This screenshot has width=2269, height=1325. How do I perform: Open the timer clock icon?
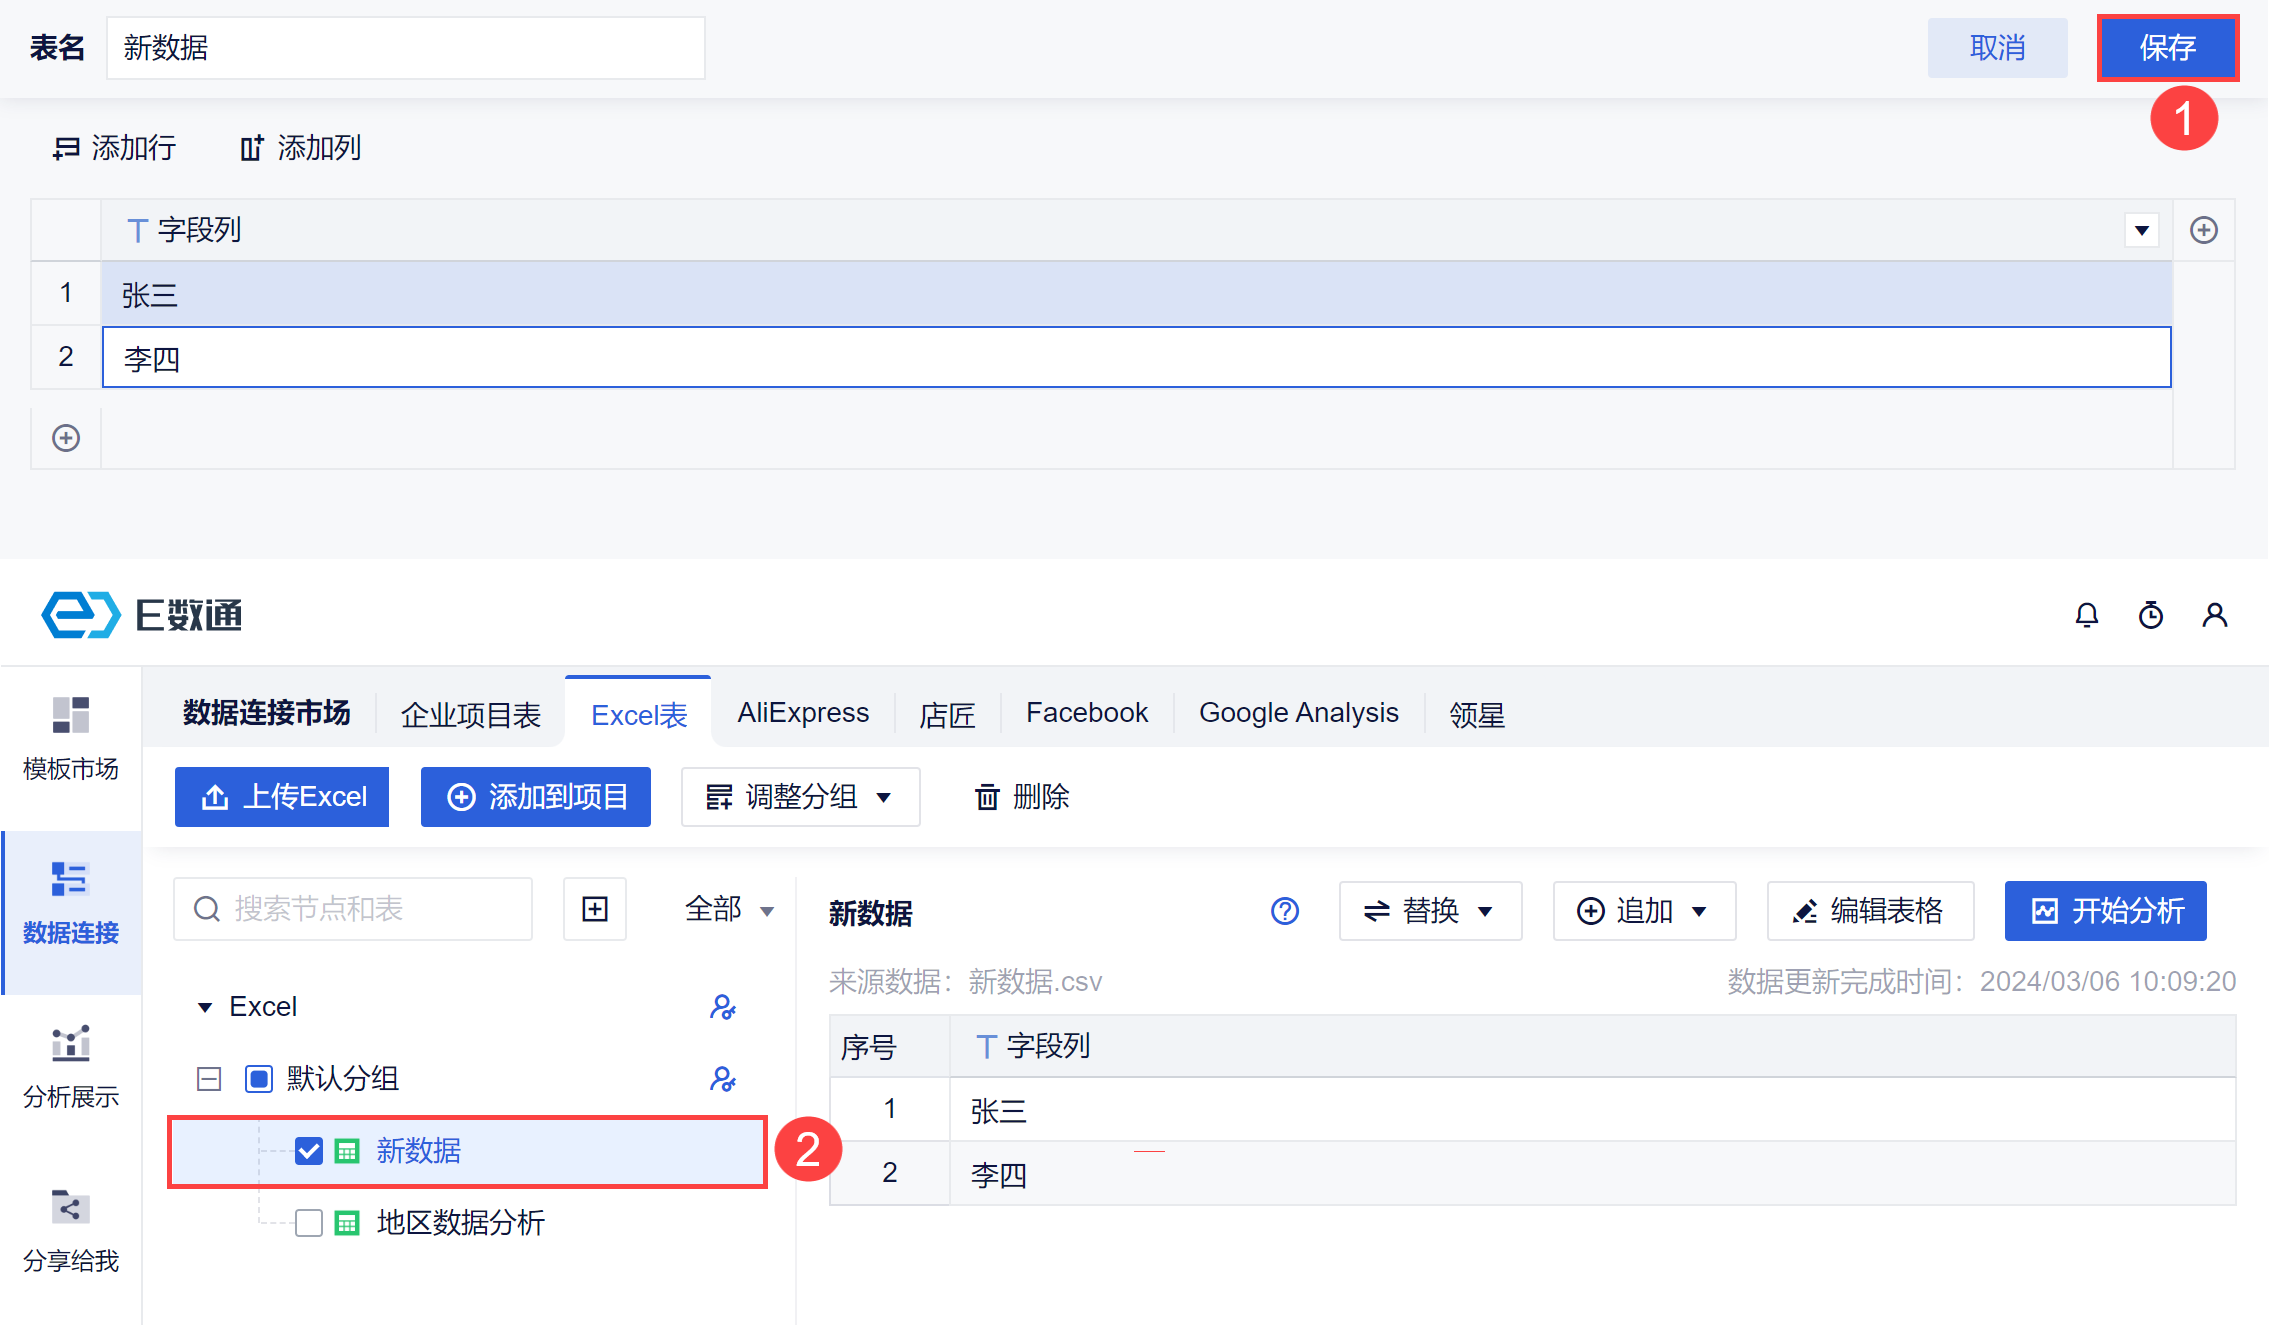coord(2150,615)
